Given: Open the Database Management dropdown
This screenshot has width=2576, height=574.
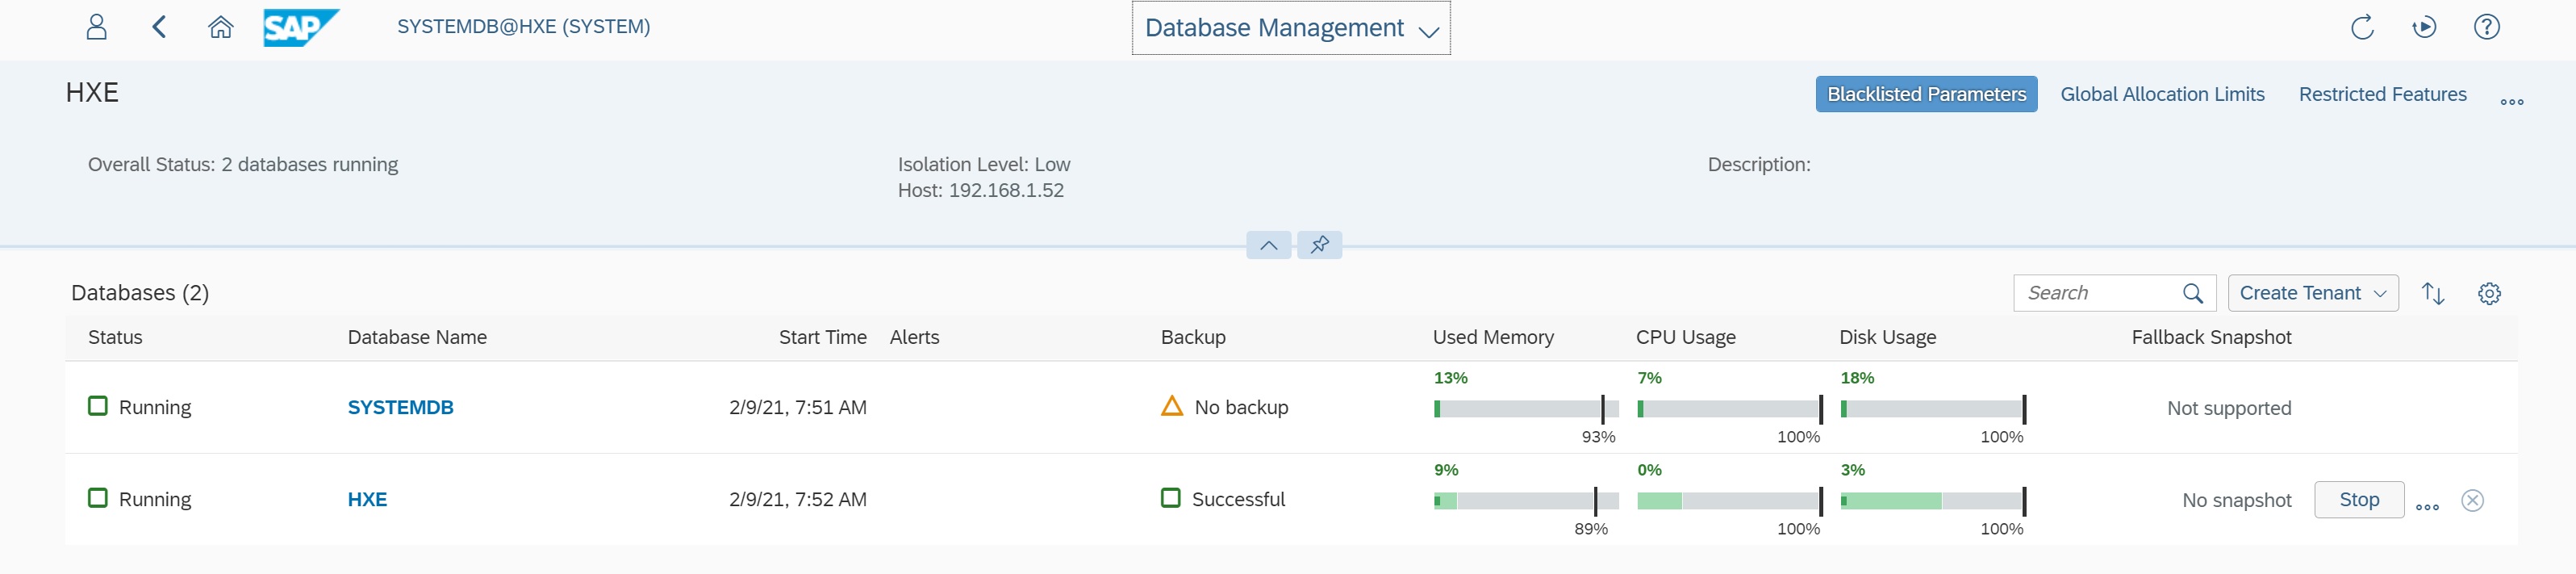Looking at the screenshot, I should click(x=1290, y=28).
